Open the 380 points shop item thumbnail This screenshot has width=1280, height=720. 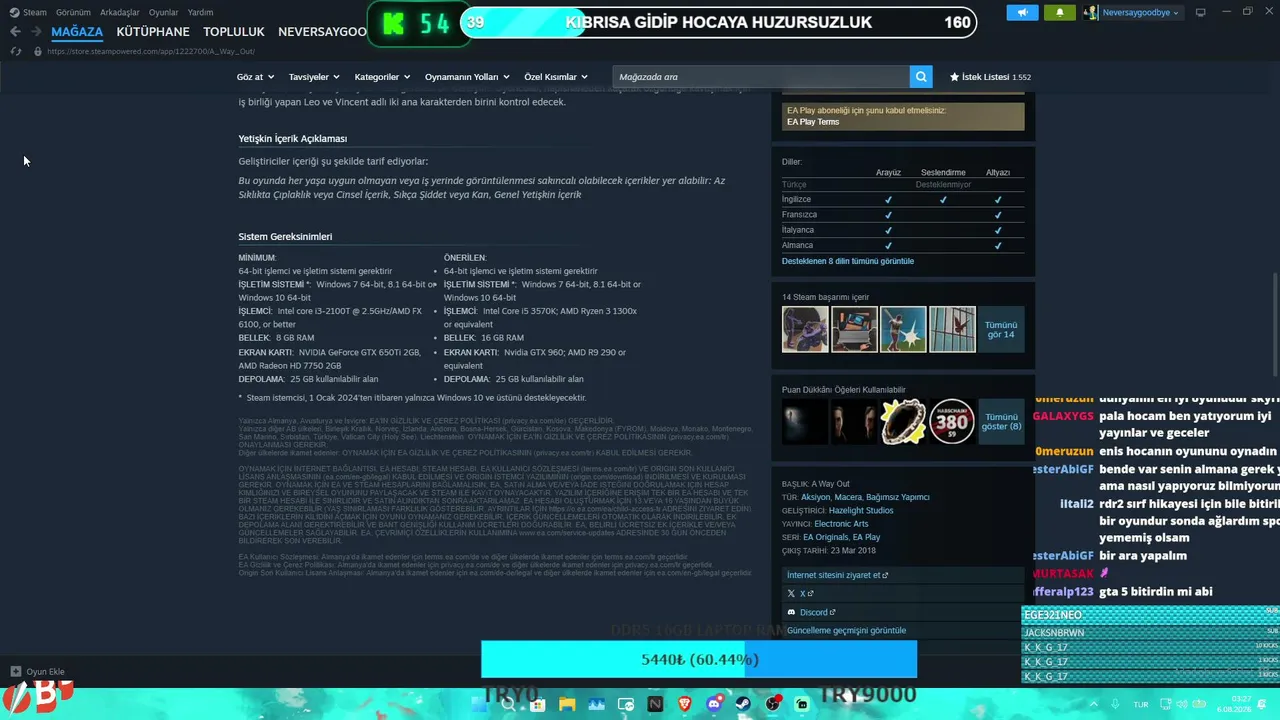952,421
